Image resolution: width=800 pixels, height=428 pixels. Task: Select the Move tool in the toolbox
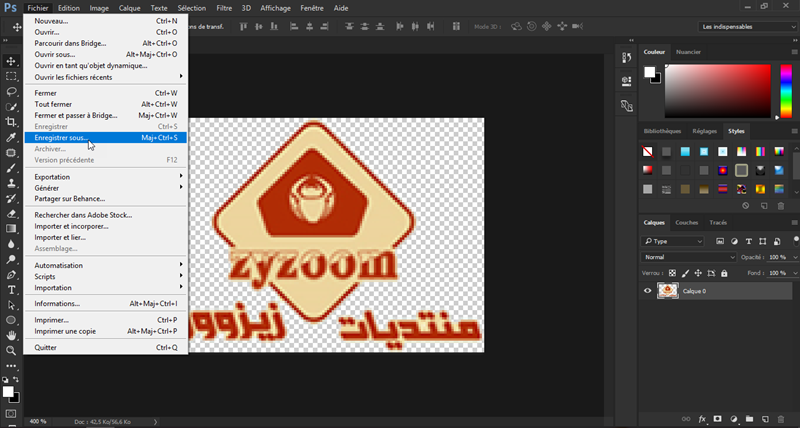pos(11,61)
